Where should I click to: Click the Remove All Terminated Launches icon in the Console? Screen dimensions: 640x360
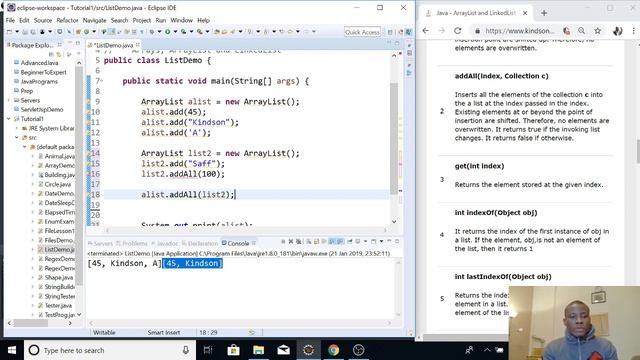(298, 242)
